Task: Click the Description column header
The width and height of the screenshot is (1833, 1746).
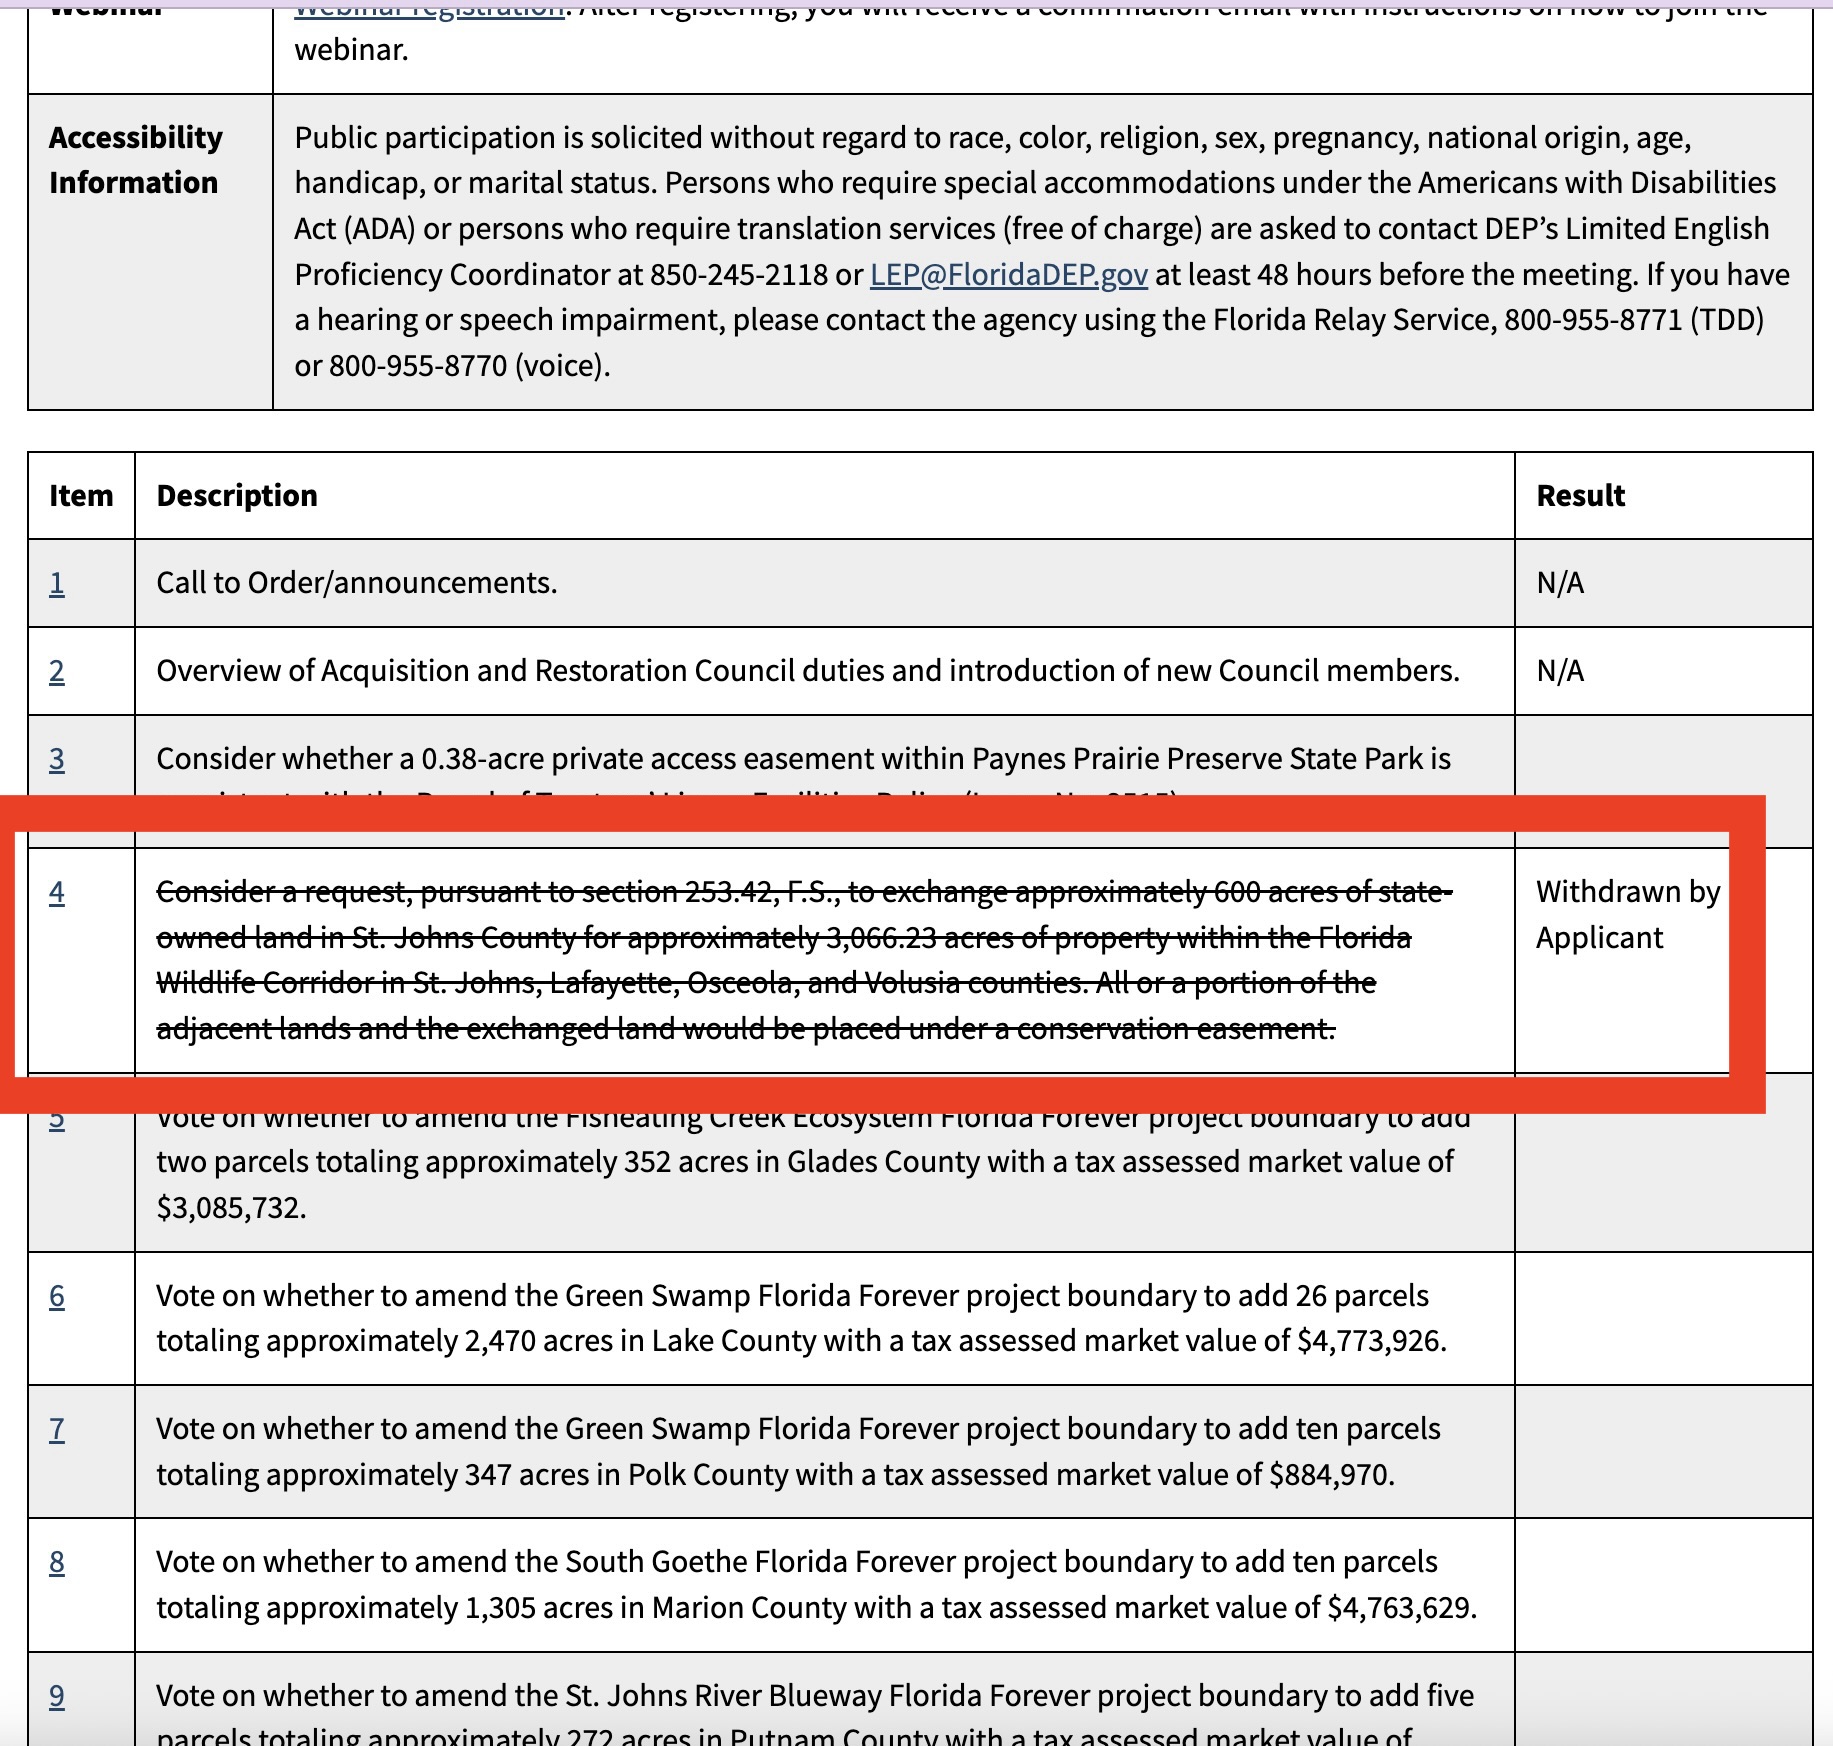Action: [237, 496]
